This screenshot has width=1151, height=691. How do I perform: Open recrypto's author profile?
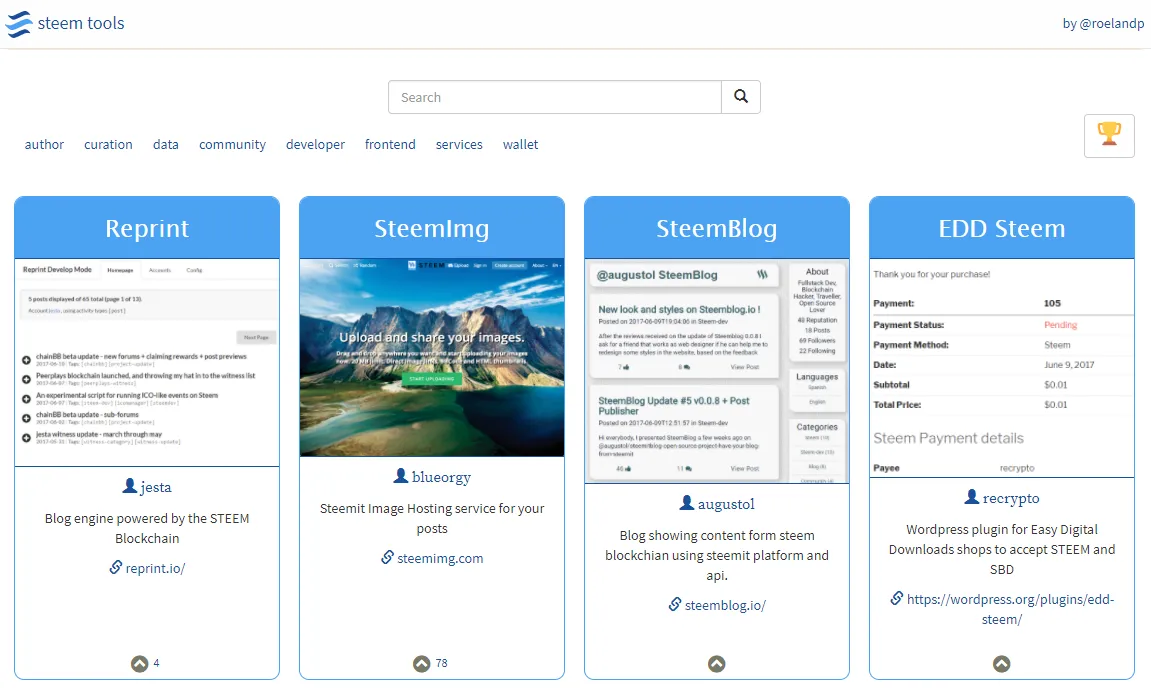tap(1011, 499)
